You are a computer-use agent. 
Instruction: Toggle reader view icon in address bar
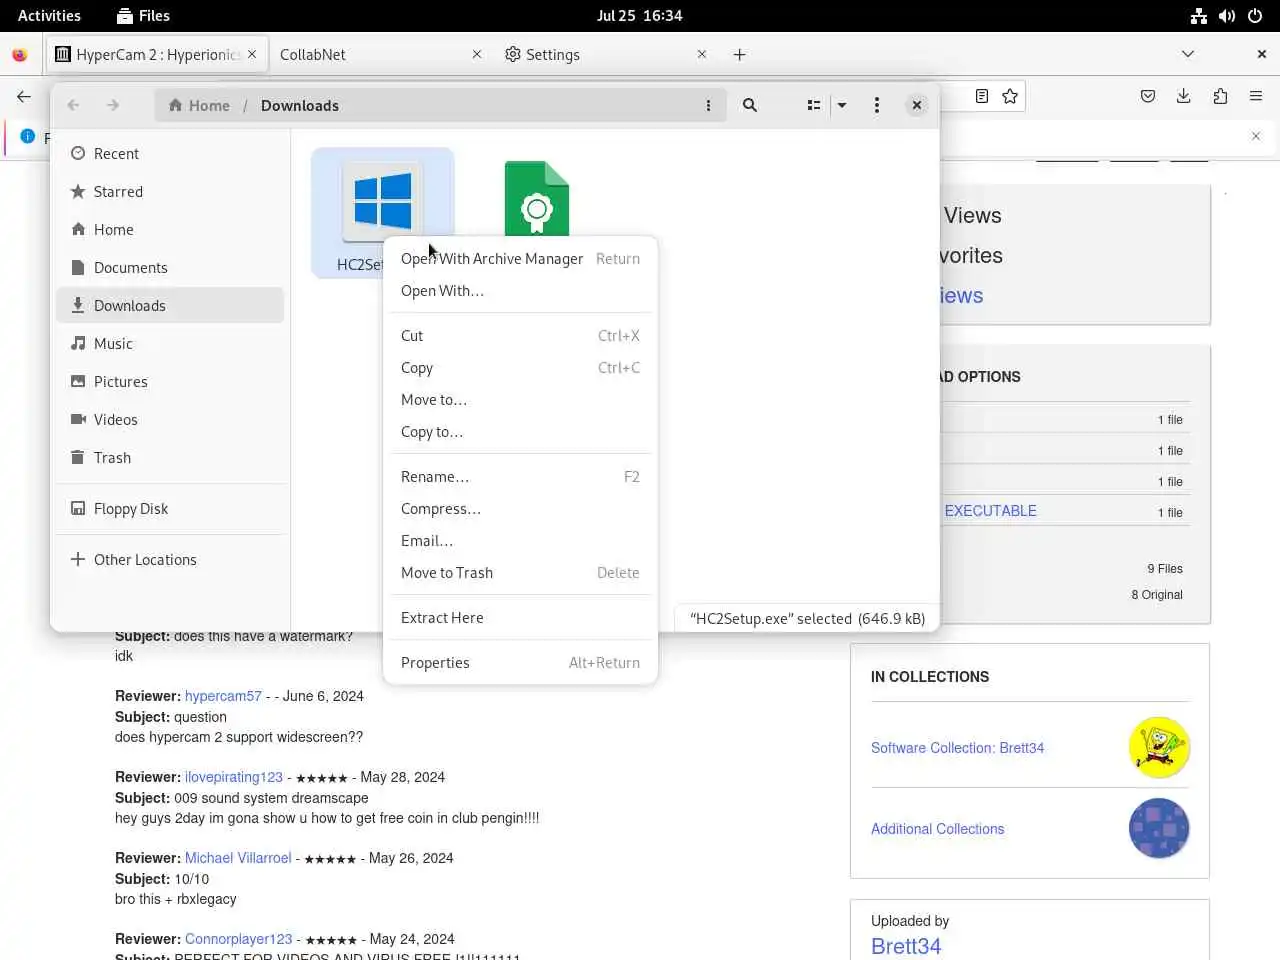click(x=982, y=96)
